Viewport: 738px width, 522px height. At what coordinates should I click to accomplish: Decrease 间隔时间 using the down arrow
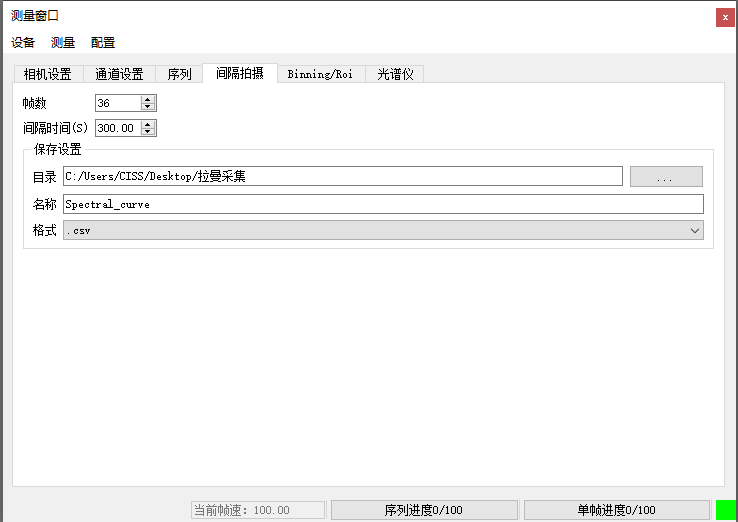(x=148, y=132)
